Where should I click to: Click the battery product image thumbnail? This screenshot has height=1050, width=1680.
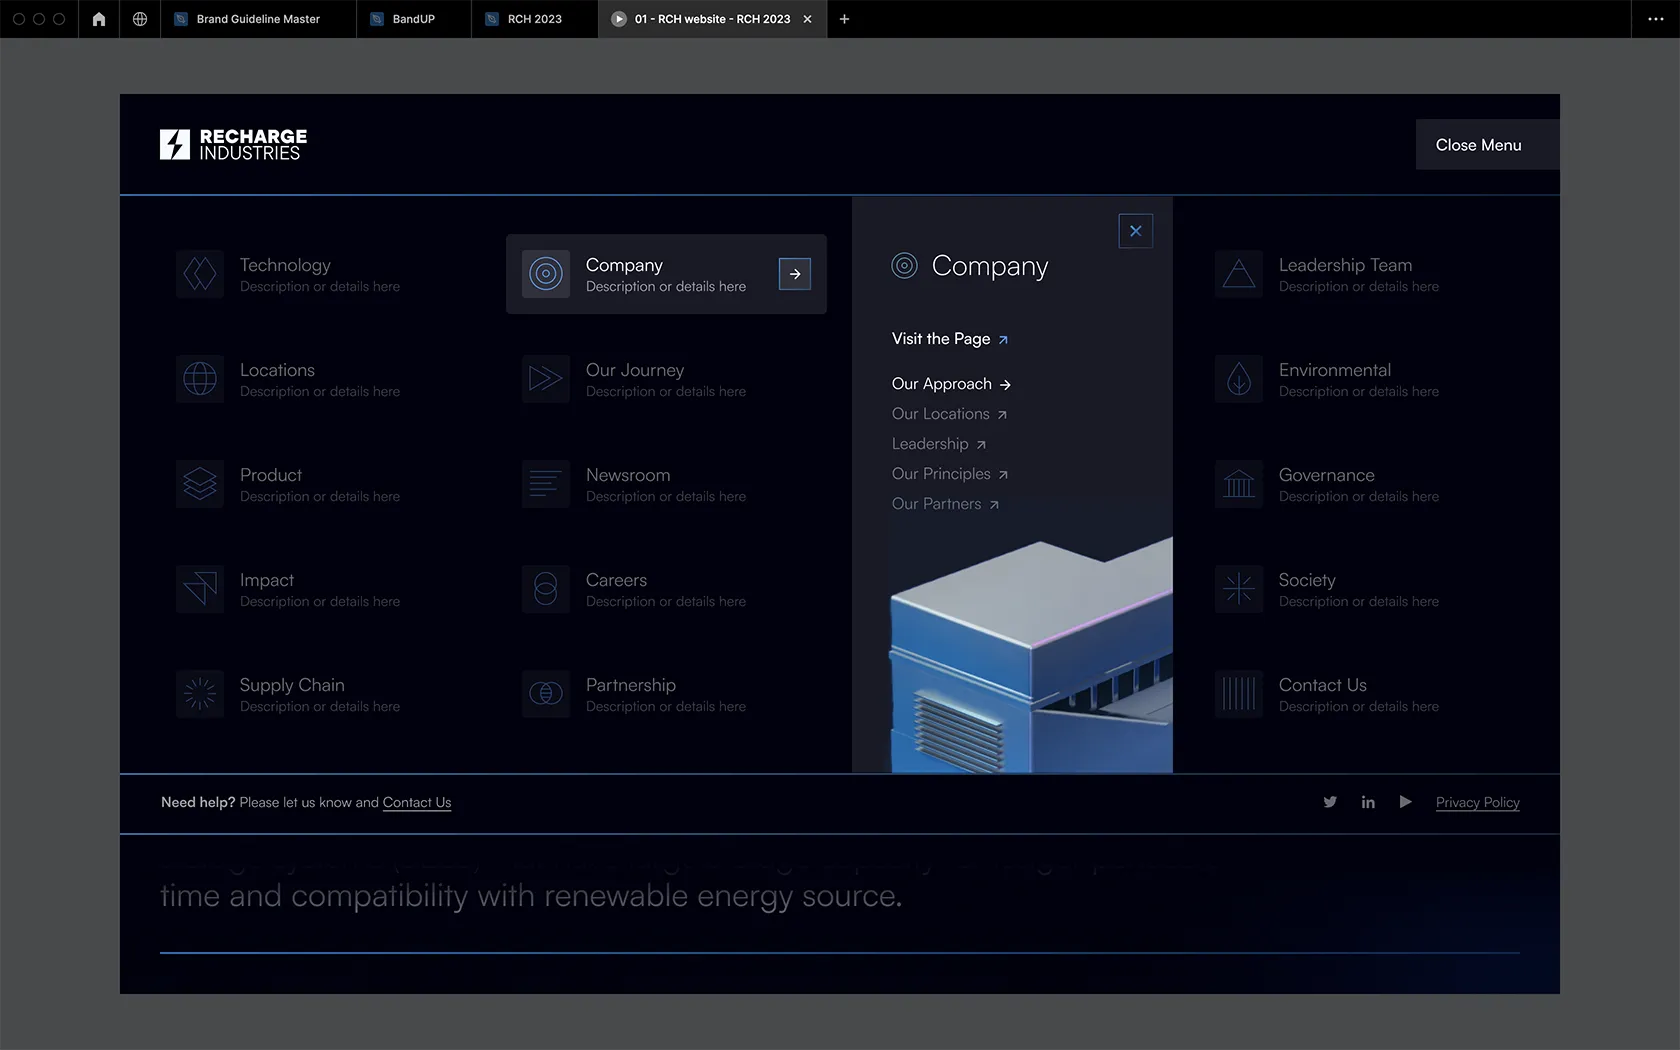pyautogui.click(x=1031, y=656)
